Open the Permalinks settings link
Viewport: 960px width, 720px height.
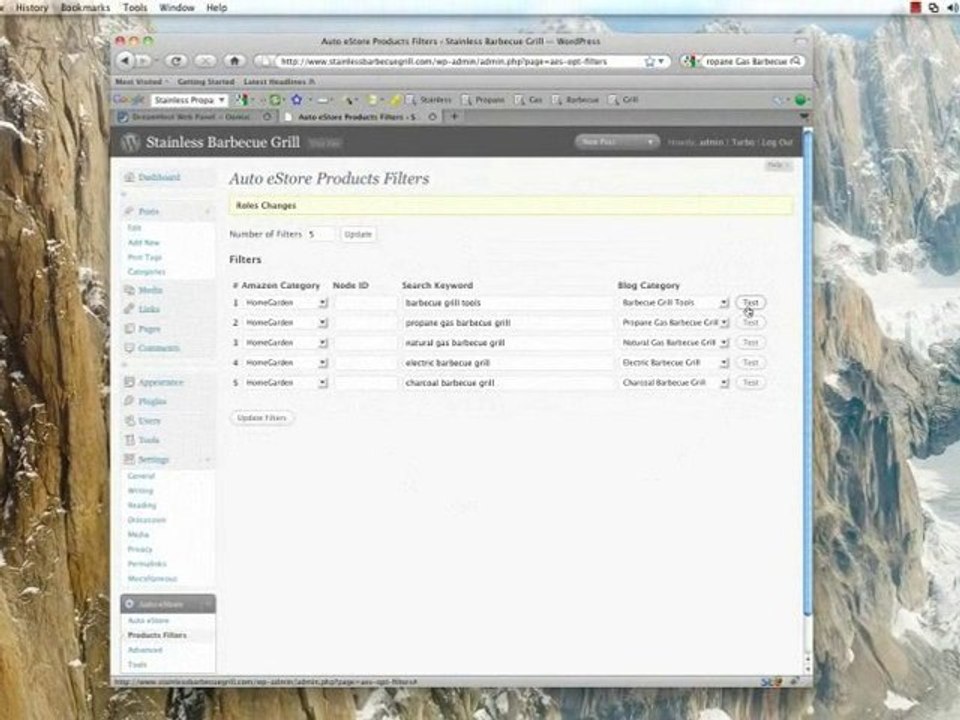147,564
